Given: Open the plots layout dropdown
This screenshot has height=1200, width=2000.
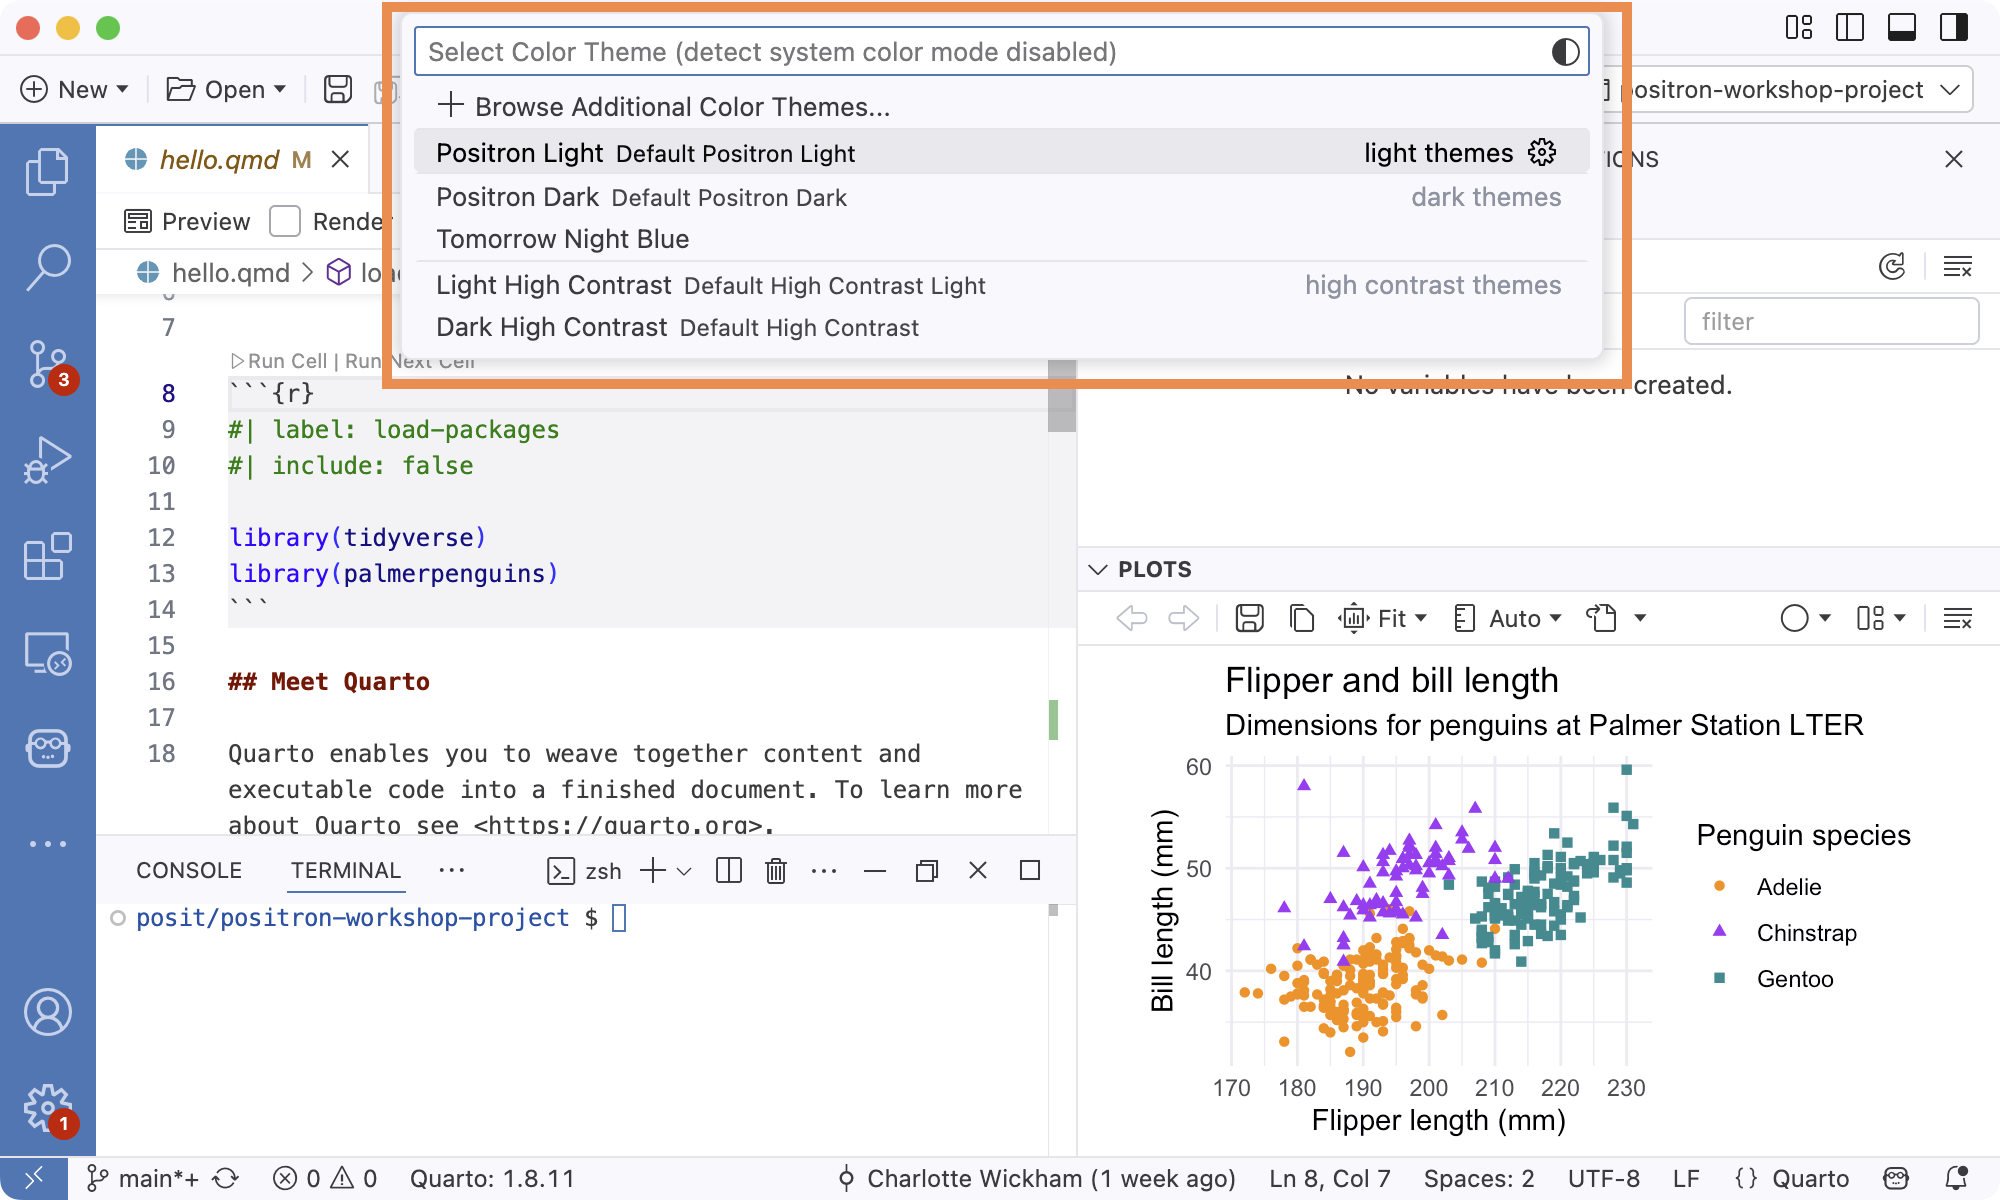Looking at the screenshot, I should click(1881, 618).
